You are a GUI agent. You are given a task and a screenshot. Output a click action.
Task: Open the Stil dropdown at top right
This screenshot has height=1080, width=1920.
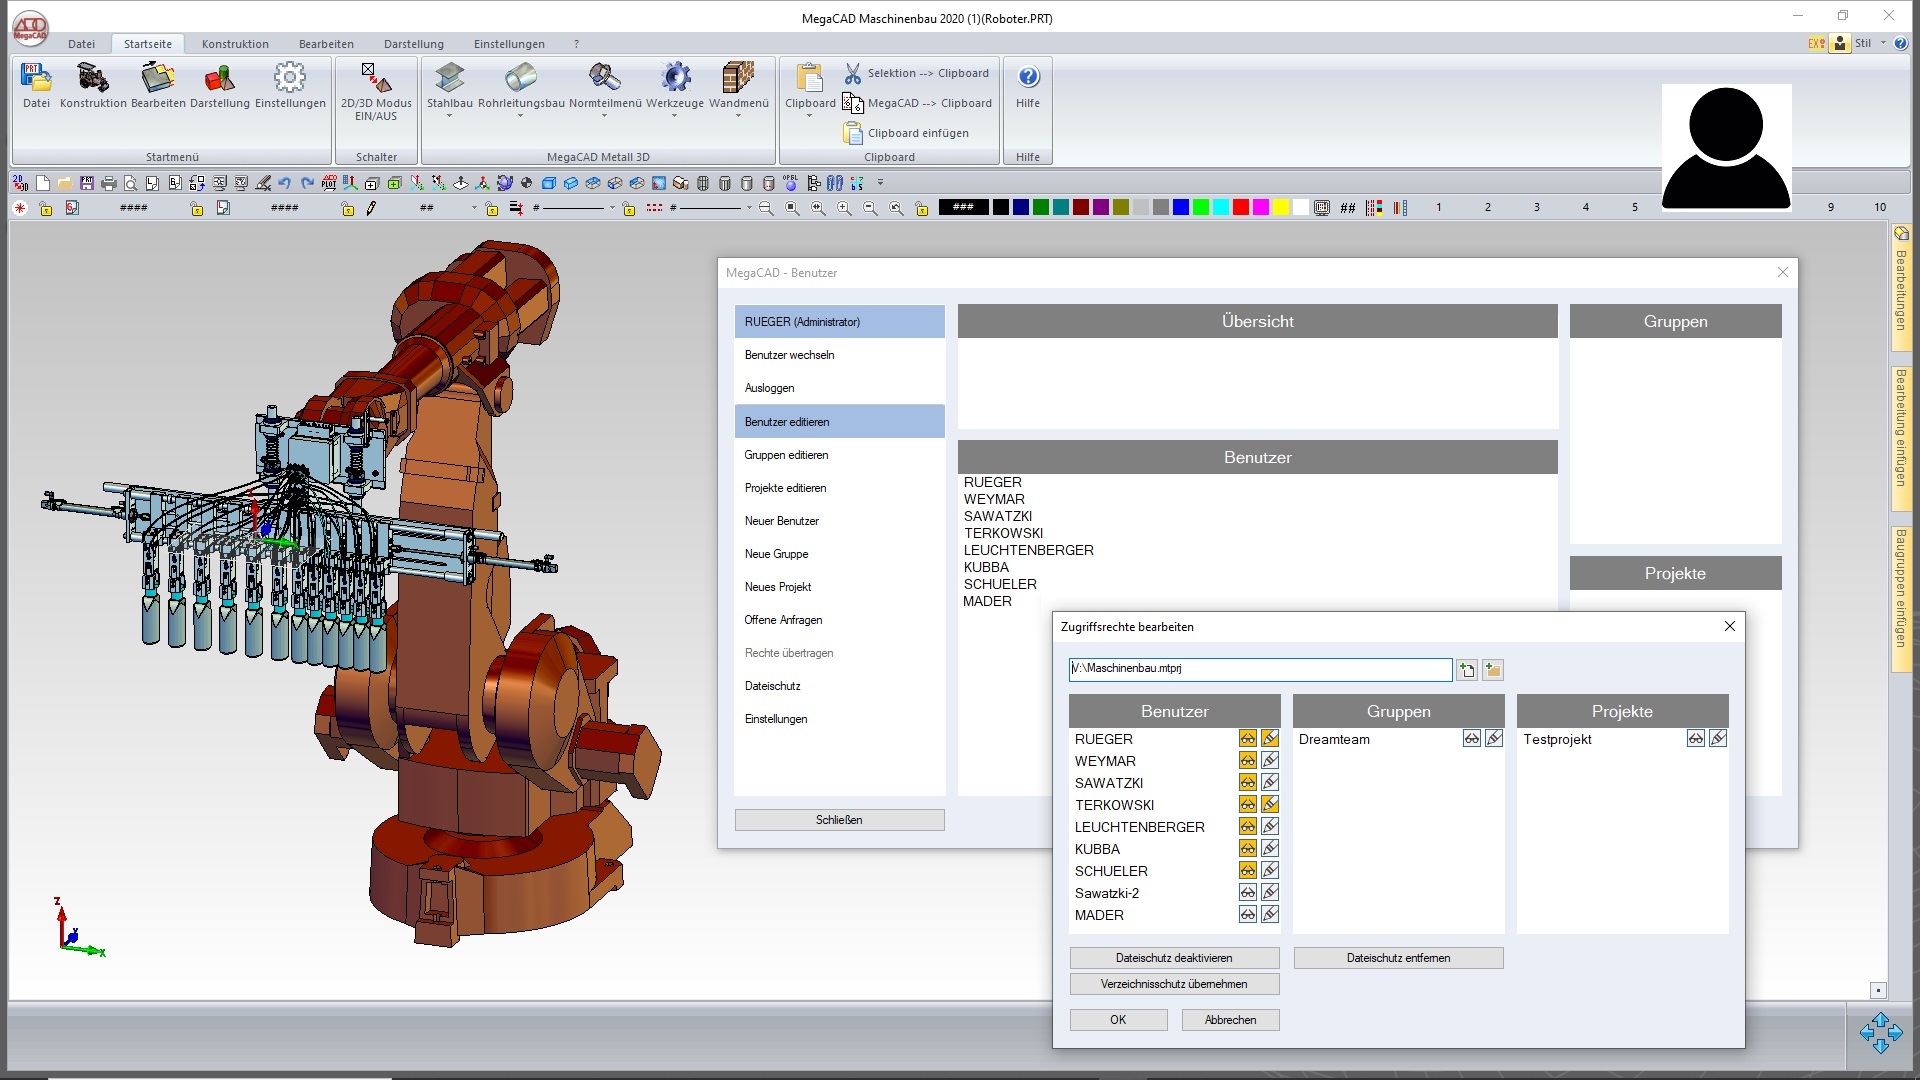(1883, 43)
